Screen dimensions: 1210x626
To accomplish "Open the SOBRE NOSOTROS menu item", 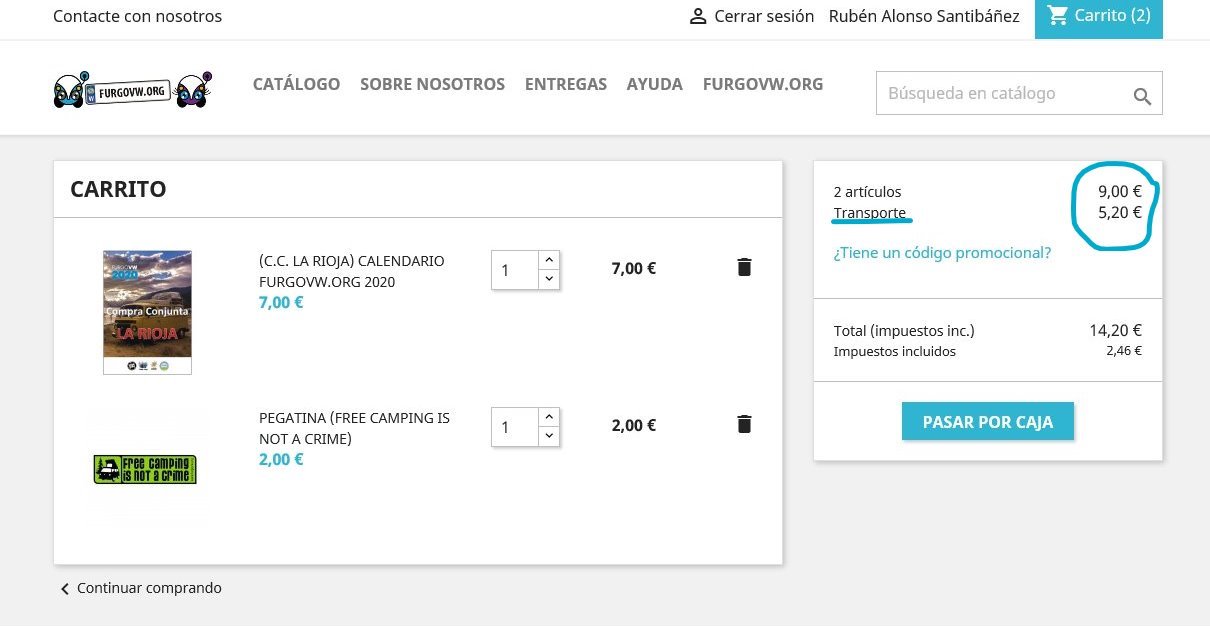I will pyautogui.click(x=432, y=84).
